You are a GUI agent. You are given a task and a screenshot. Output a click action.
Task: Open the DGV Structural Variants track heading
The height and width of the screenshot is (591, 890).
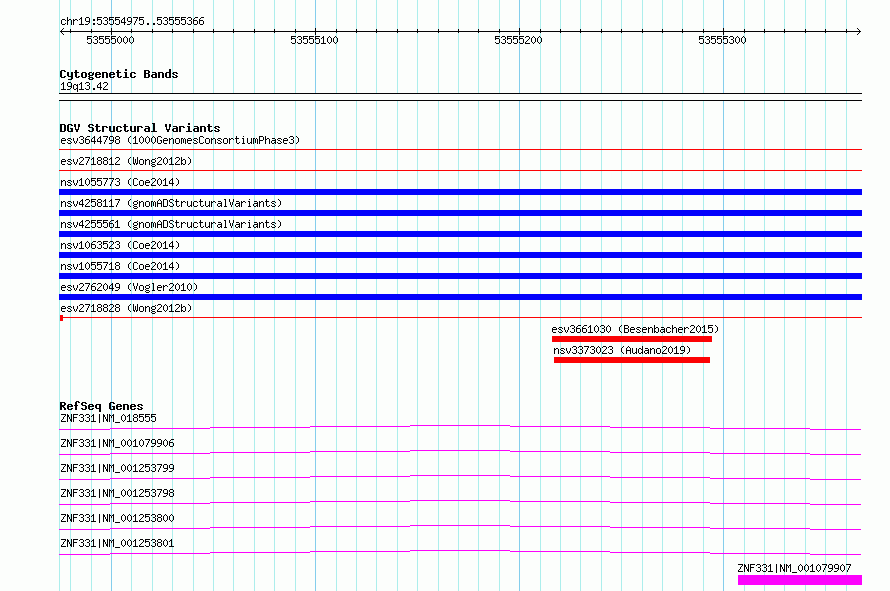pos(140,128)
